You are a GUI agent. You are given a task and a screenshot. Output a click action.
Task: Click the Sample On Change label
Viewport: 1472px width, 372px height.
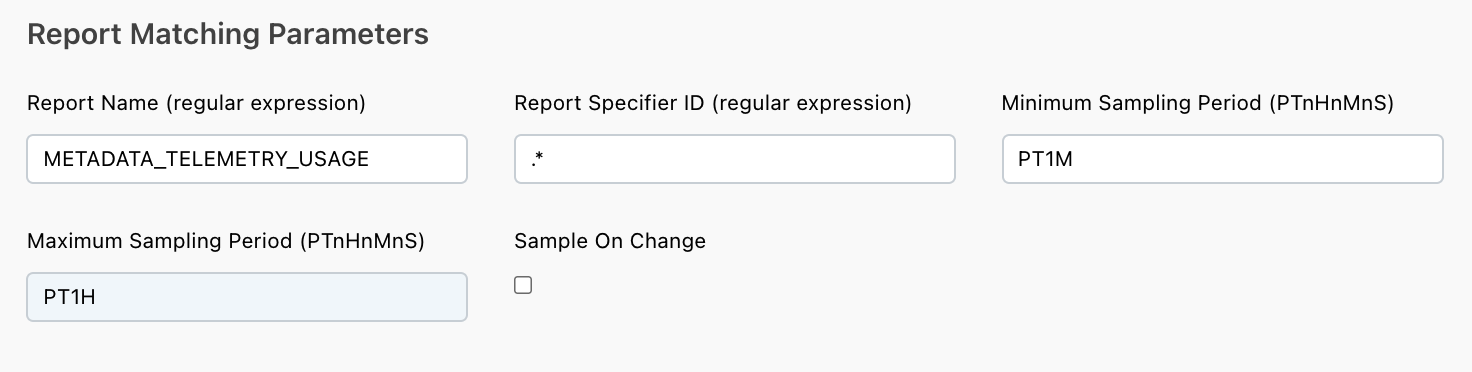tap(610, 241)
